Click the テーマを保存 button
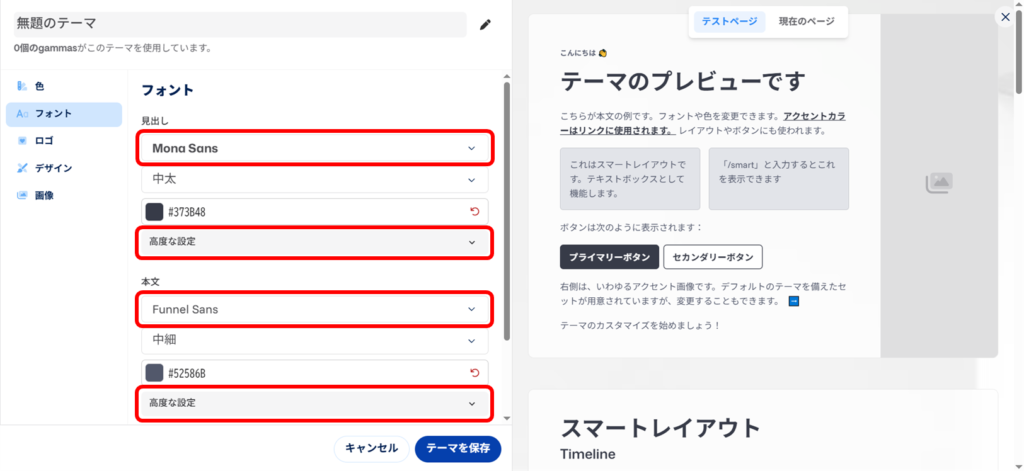The width and height of the screenshot is (1024, 471). pos(457,448)
